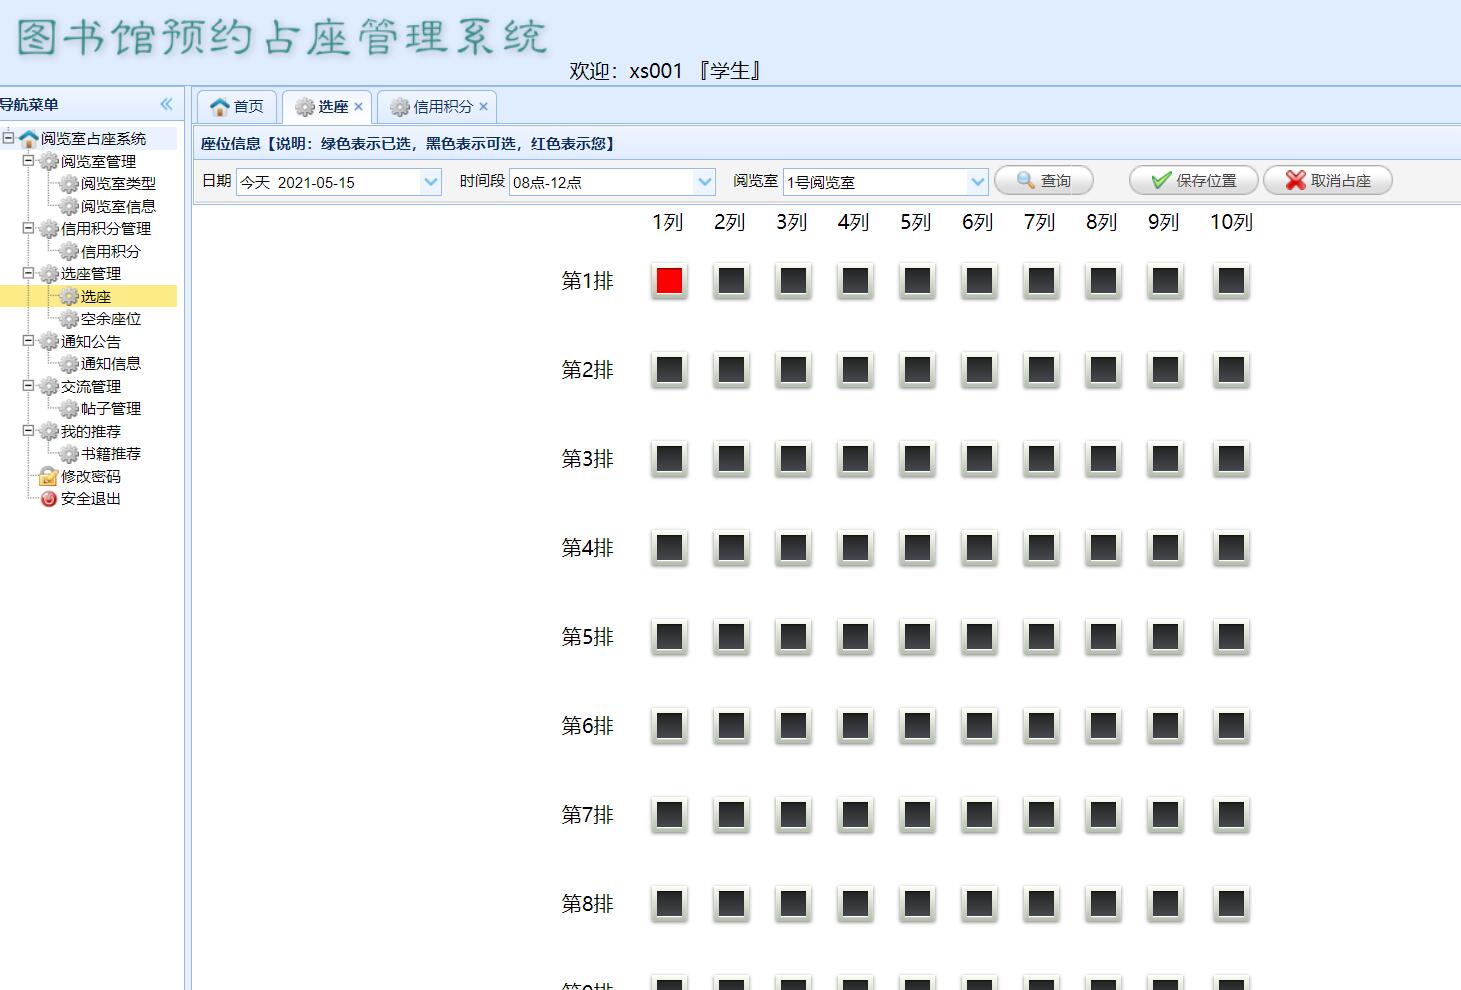Click your red seat in 第1排 1列
This screenshot has height=990, width=1461.
[x=669, y=281]
